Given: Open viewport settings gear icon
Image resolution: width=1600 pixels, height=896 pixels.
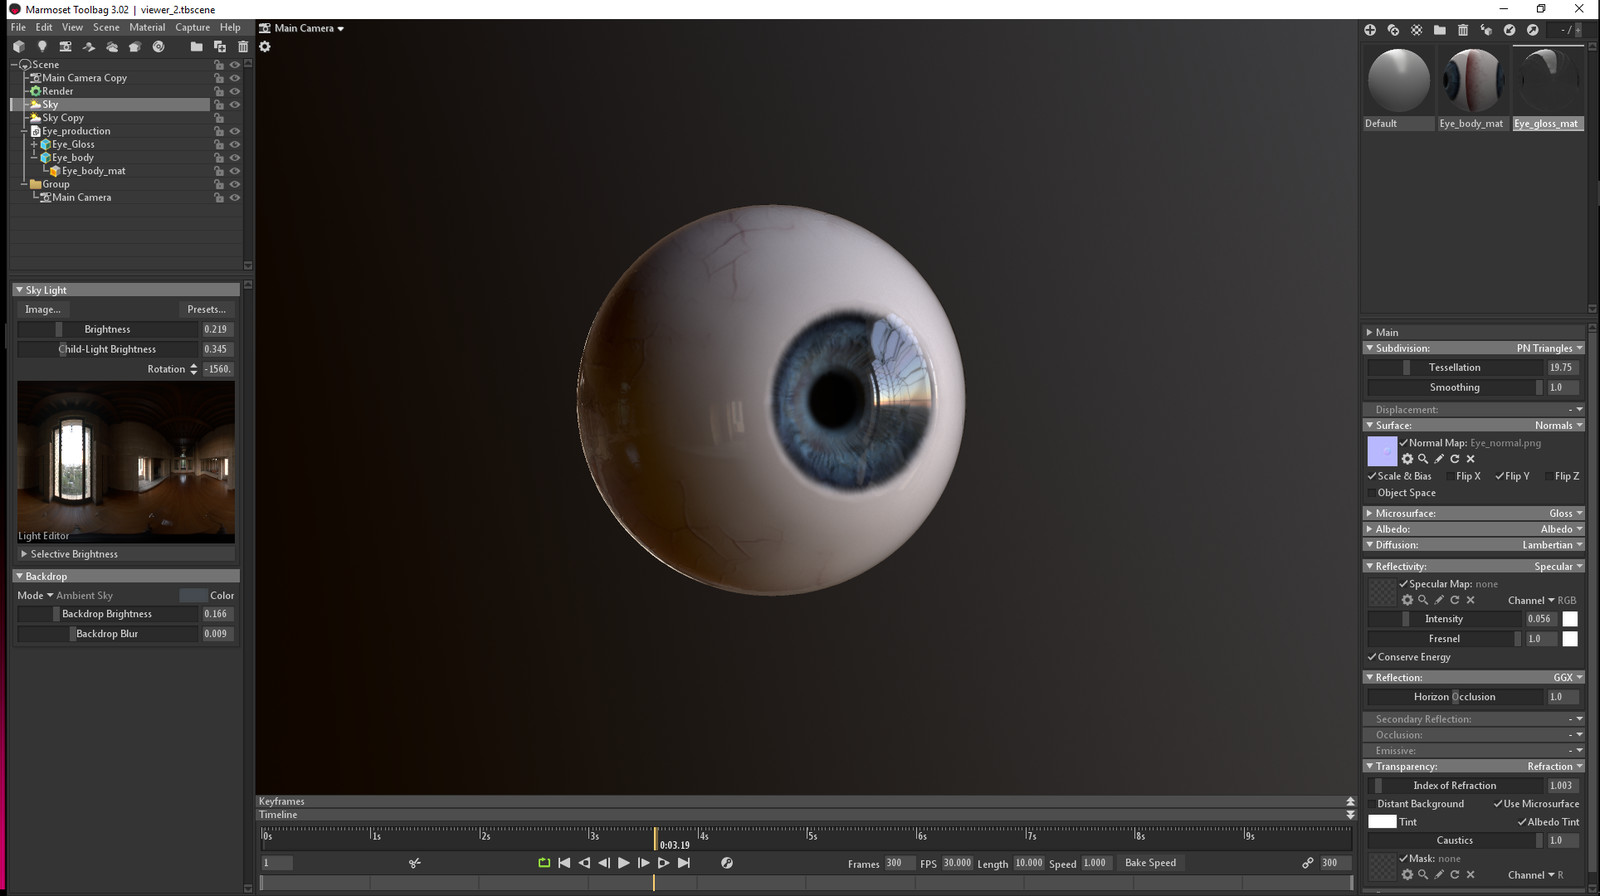Looking at the screenshot, I should [x=265, y=46].
